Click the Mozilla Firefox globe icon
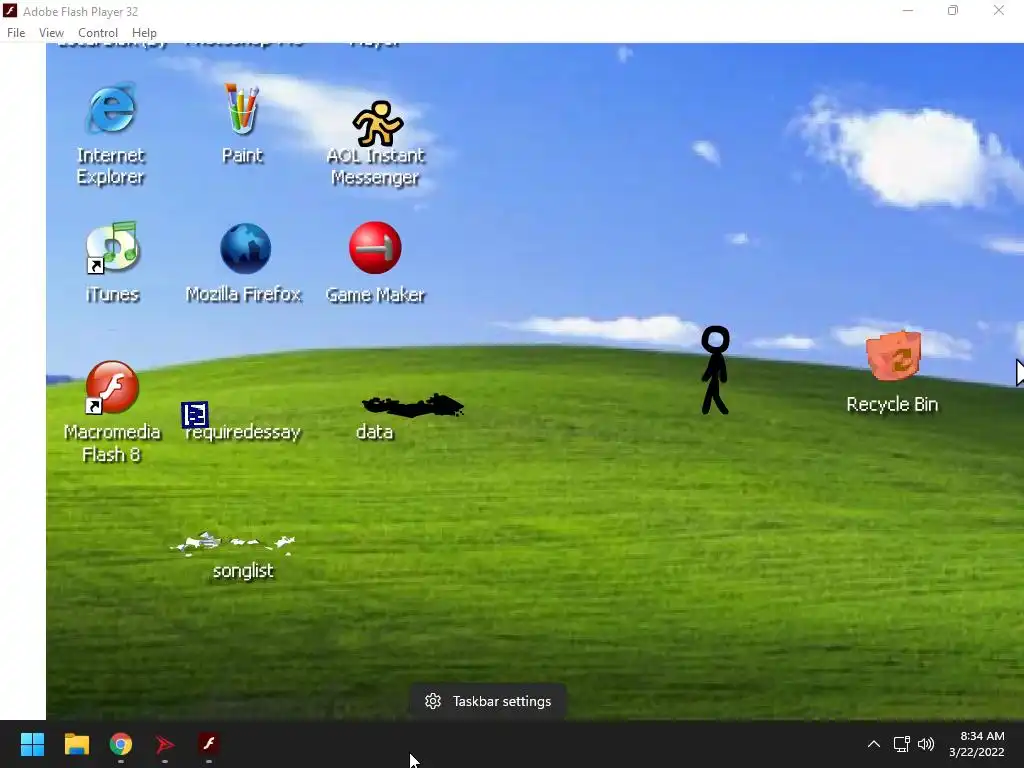 pos(246,248)
